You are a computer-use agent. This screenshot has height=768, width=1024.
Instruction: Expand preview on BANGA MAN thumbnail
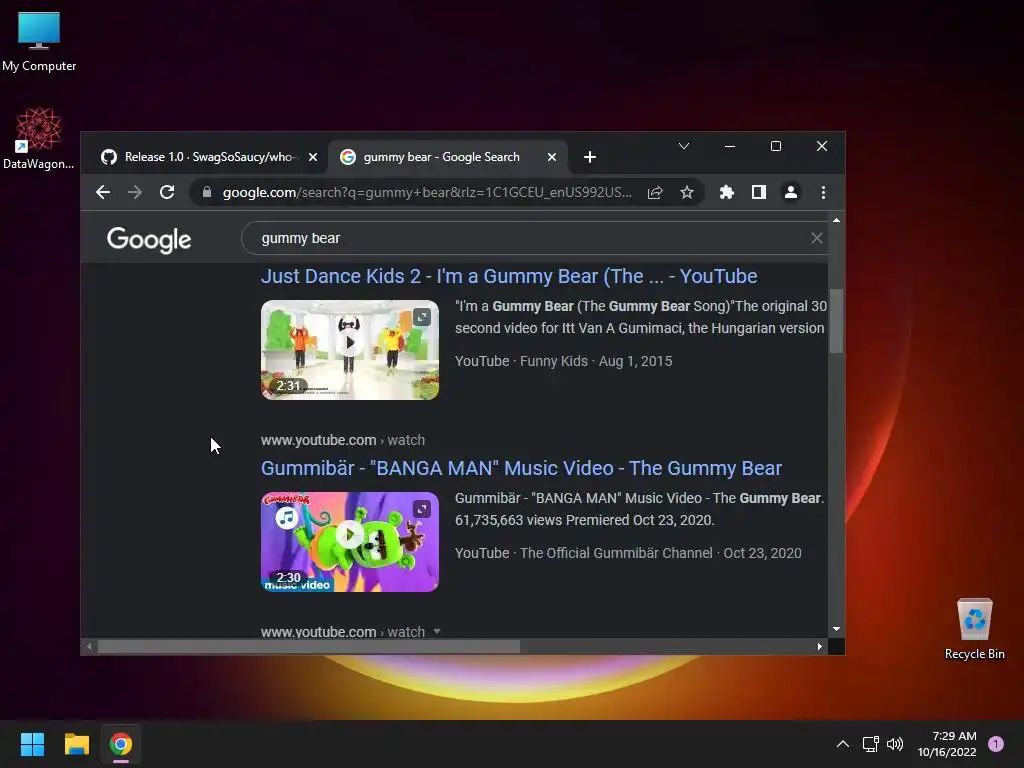pyautogui.click(x=422, y=509)
